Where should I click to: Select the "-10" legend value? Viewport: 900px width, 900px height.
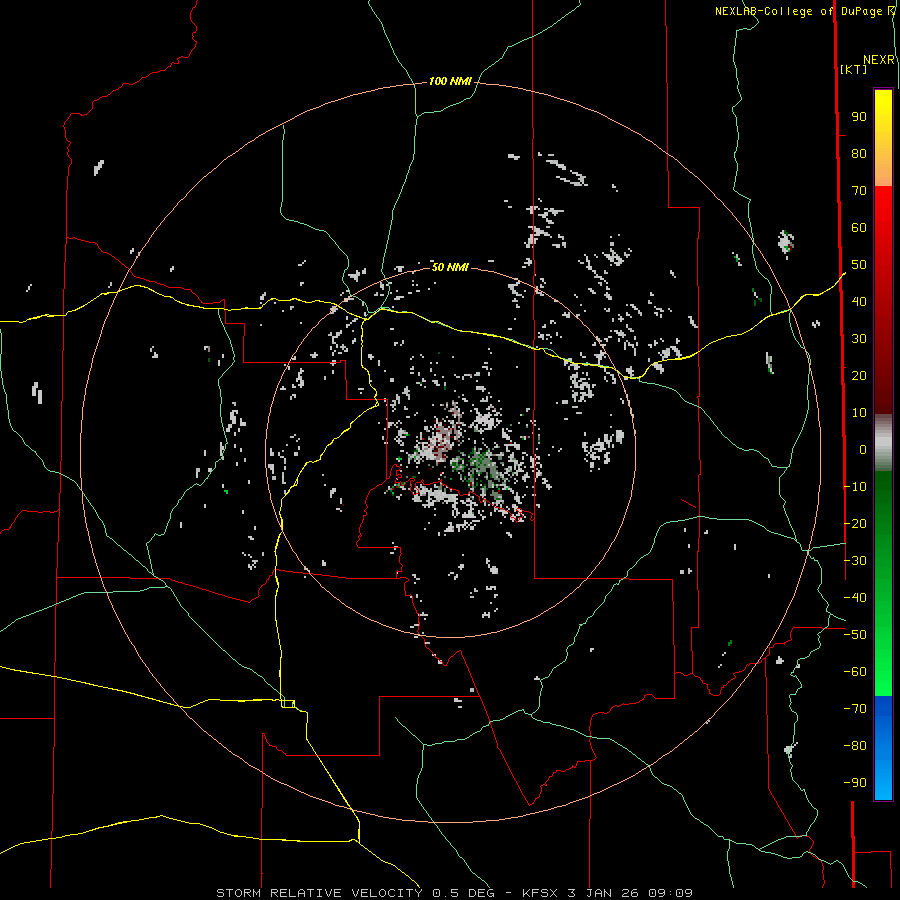pos(855,487)
